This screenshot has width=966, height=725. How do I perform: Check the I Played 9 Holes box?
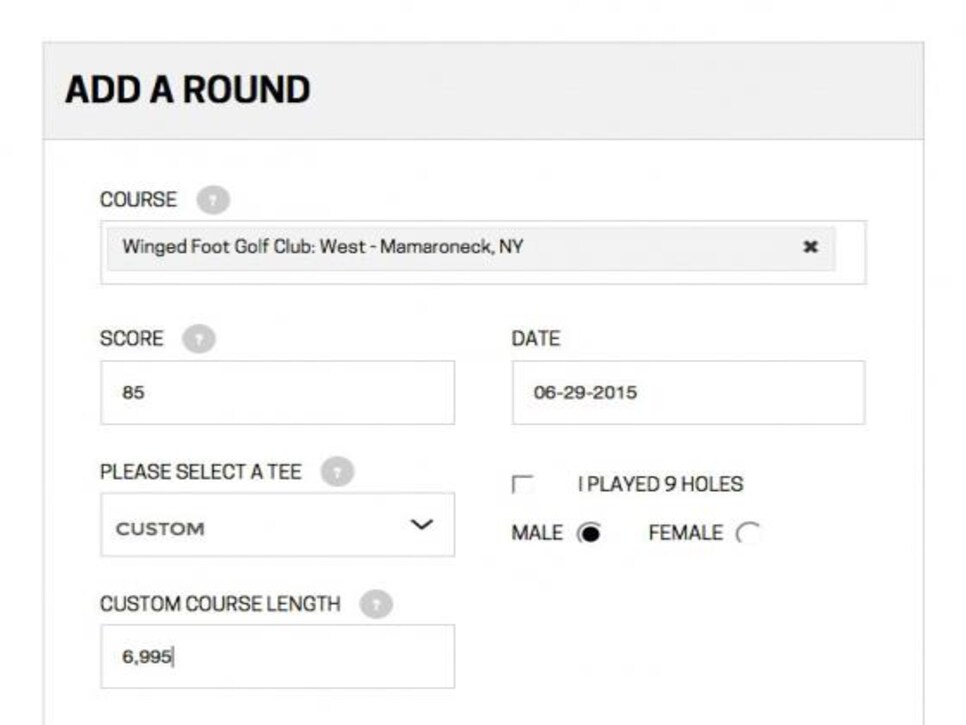tap(522, 484)
